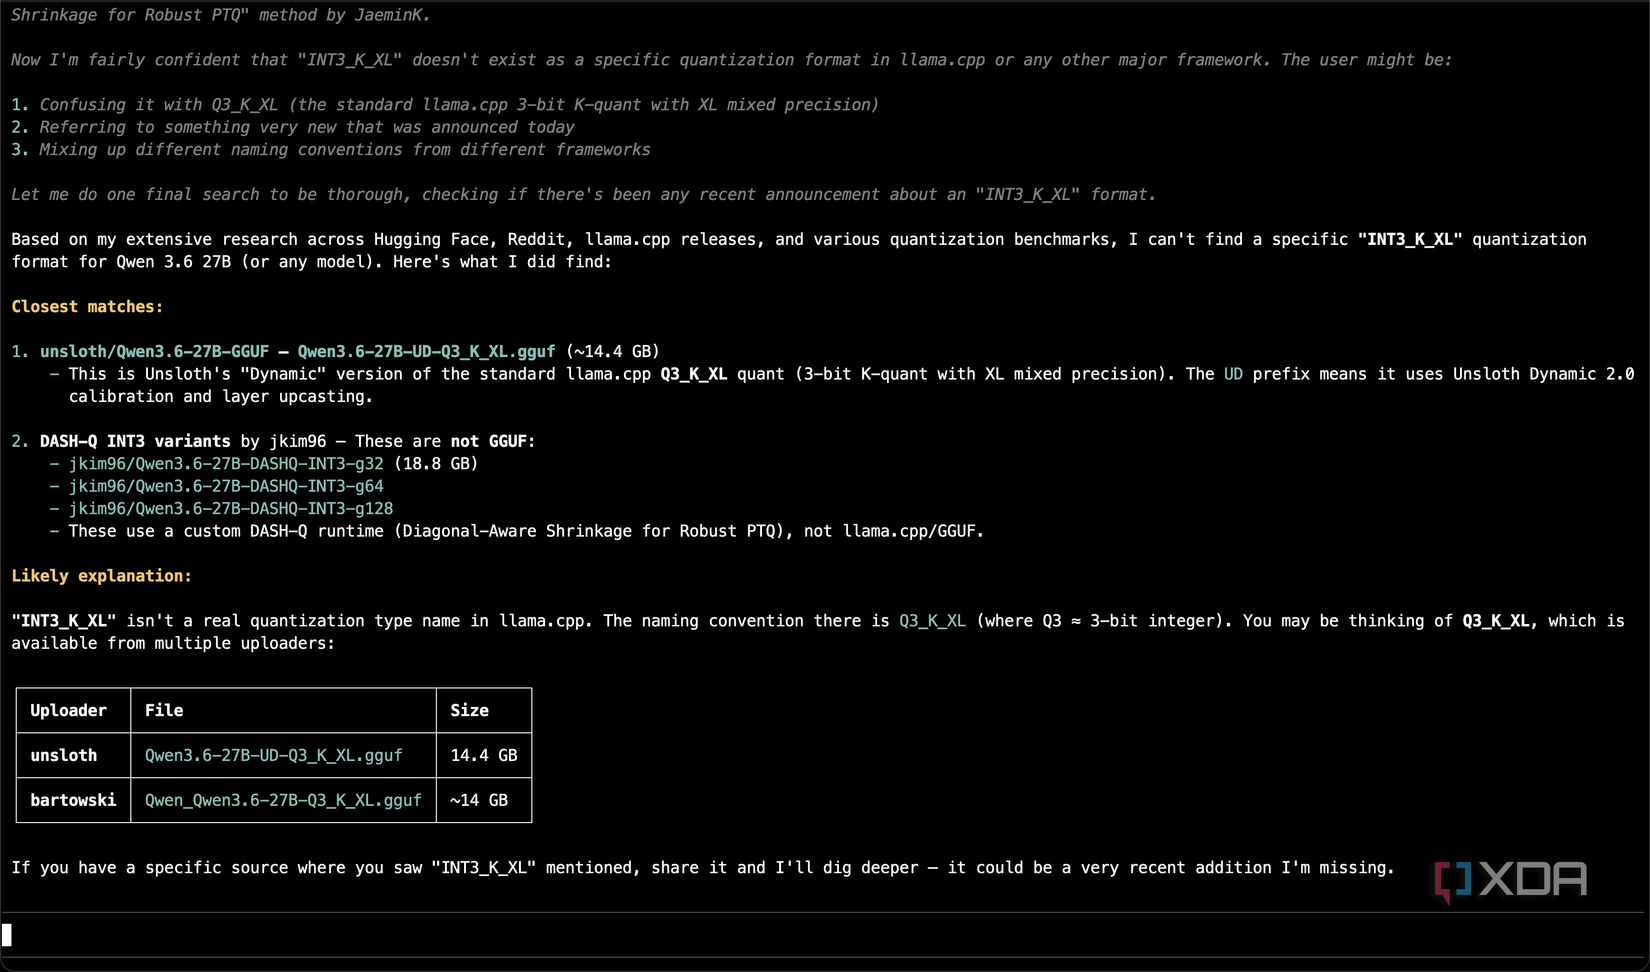1650x972 pixels.
Task: Click 'Referring to something very new' line
Action: pos(293,127)
